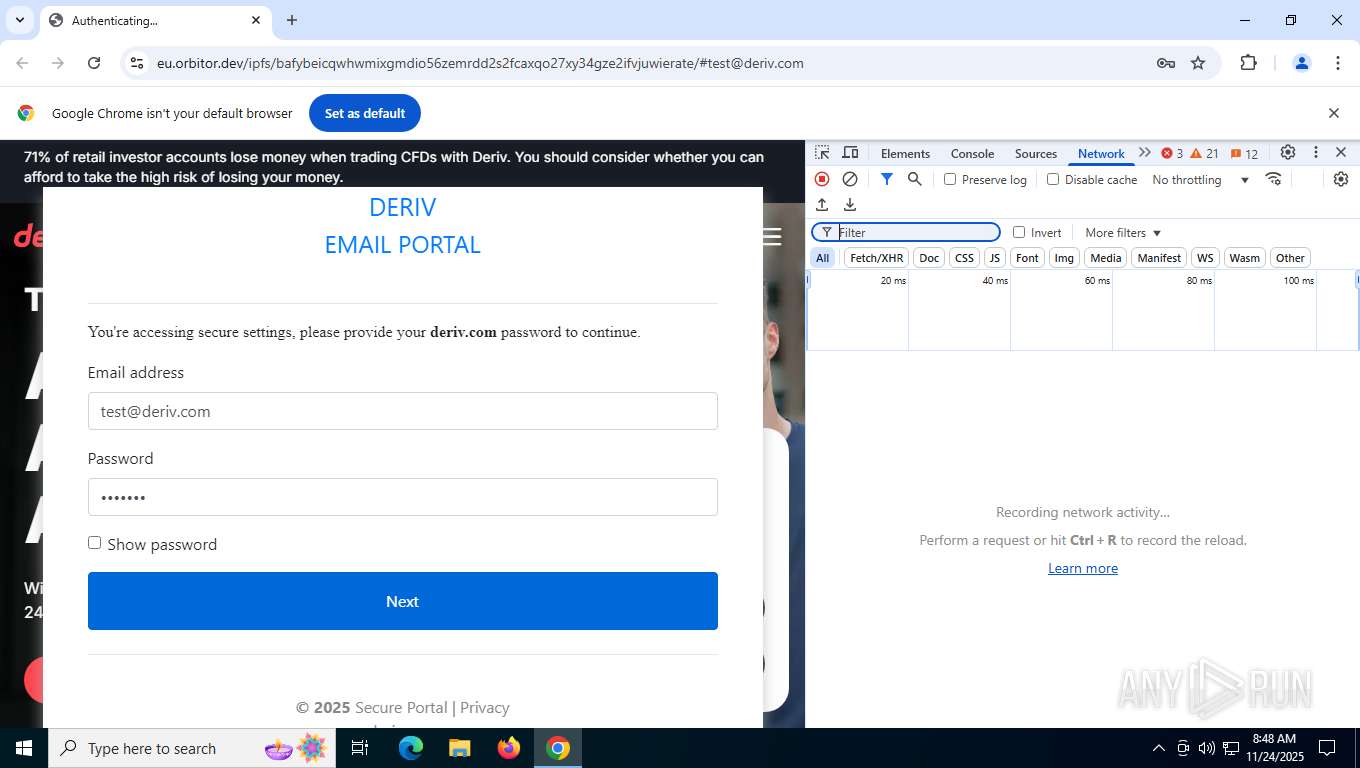View site information icon in address bar

137,63
